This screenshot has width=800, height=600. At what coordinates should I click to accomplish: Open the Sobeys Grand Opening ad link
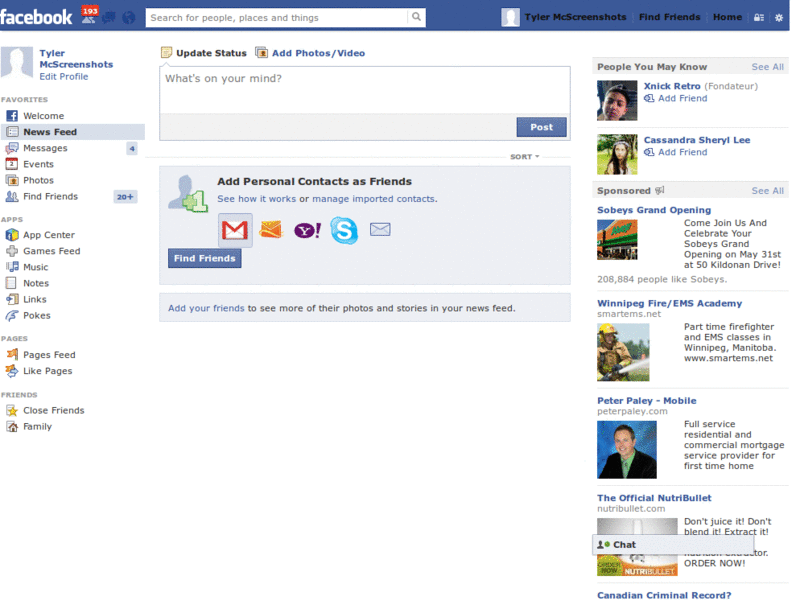pos(654,210)
